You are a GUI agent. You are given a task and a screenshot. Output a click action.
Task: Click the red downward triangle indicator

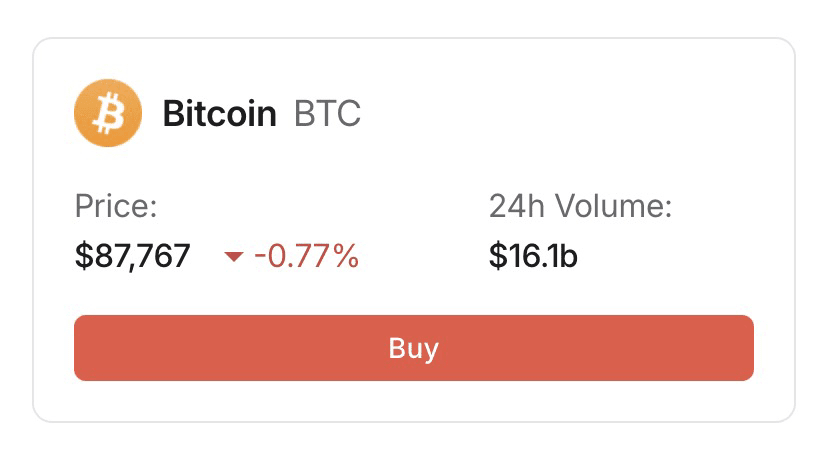(x=234, y=258)
